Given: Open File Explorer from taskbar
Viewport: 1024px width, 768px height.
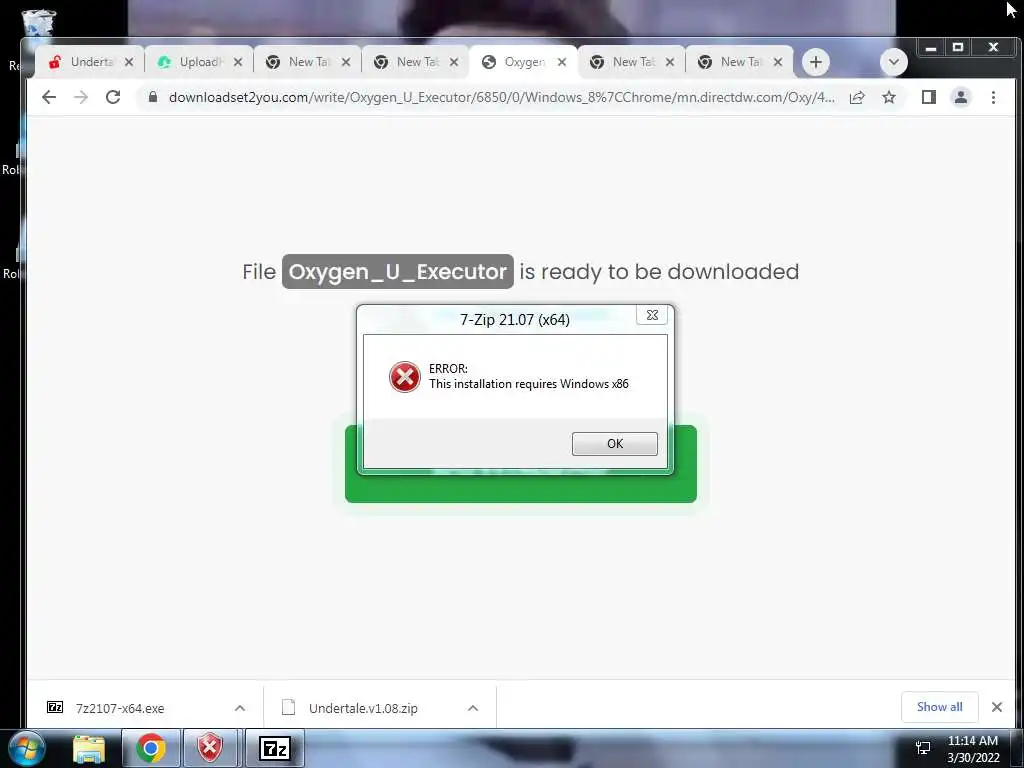Looking at the screenshot, I should click(89, 748).
